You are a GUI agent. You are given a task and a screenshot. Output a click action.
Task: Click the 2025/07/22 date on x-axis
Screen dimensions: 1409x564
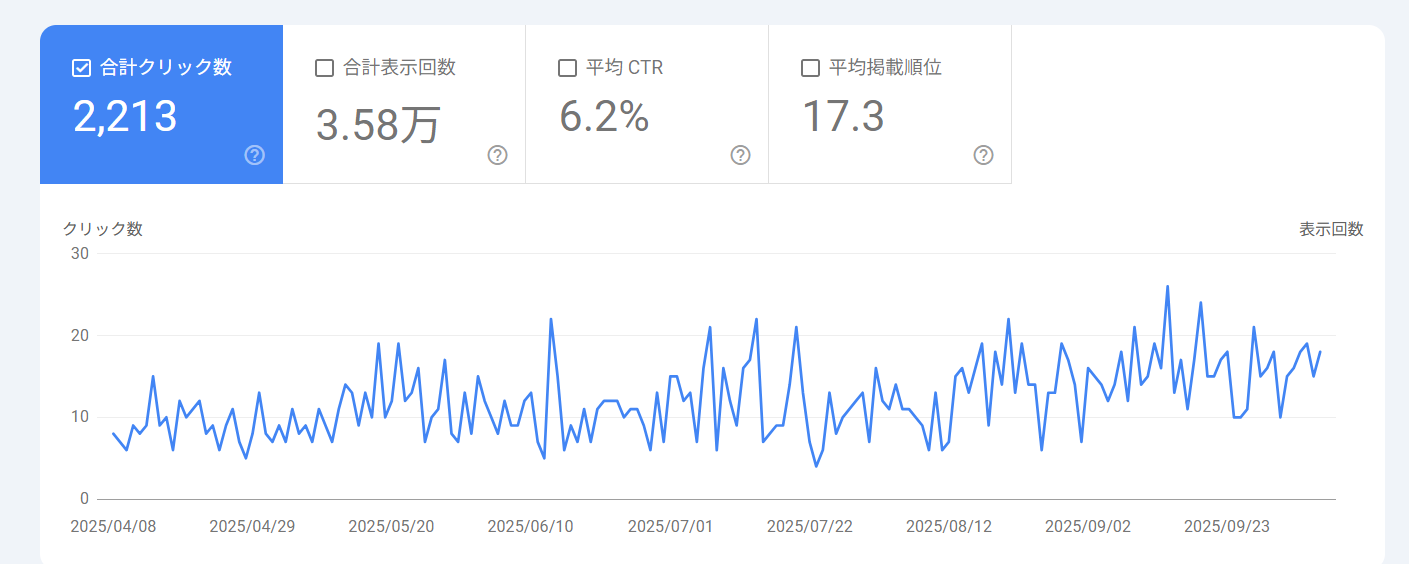809,527
